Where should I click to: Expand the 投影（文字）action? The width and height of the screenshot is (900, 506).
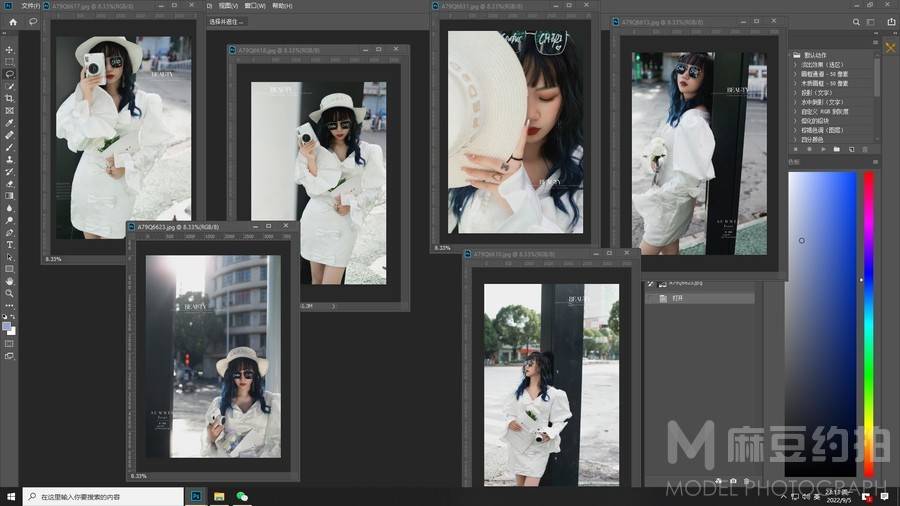pos(796,92)
